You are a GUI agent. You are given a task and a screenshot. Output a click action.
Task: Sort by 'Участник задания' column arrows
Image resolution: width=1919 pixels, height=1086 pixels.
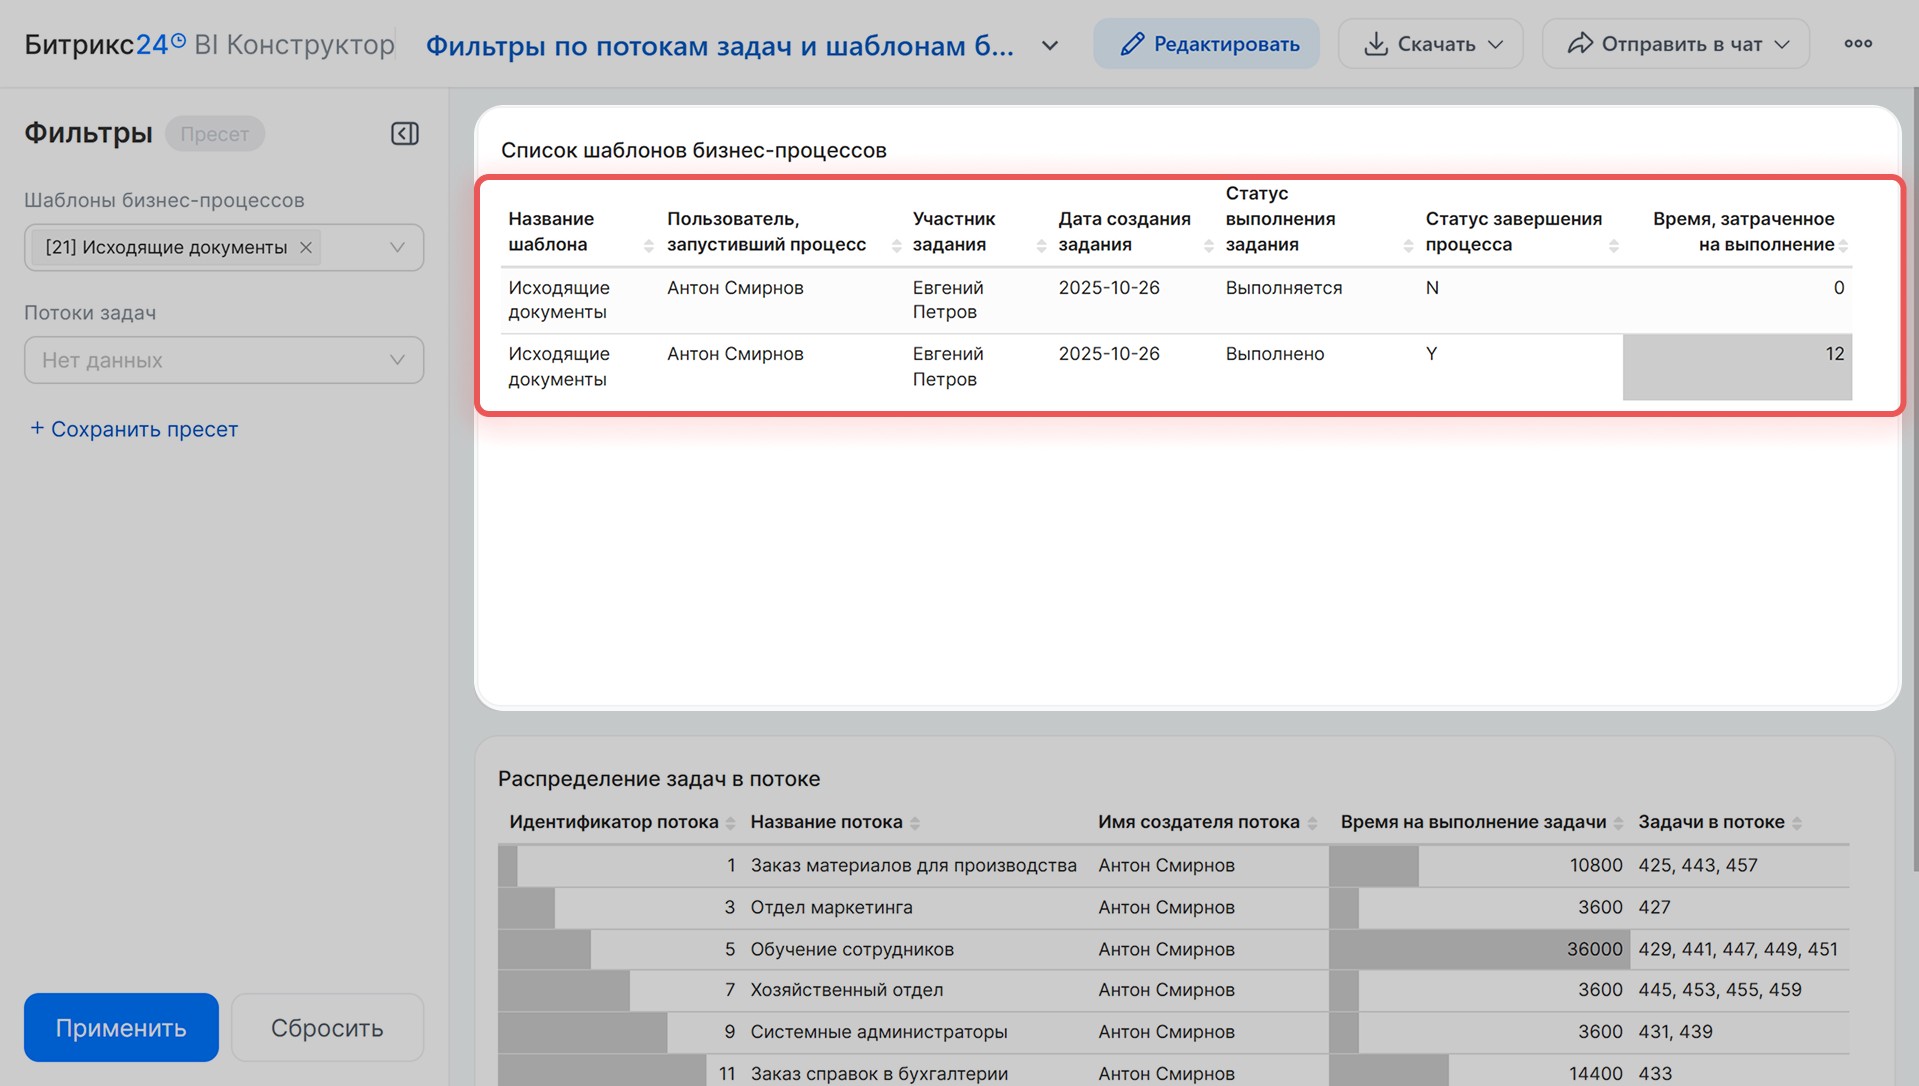pos(1041,246)
